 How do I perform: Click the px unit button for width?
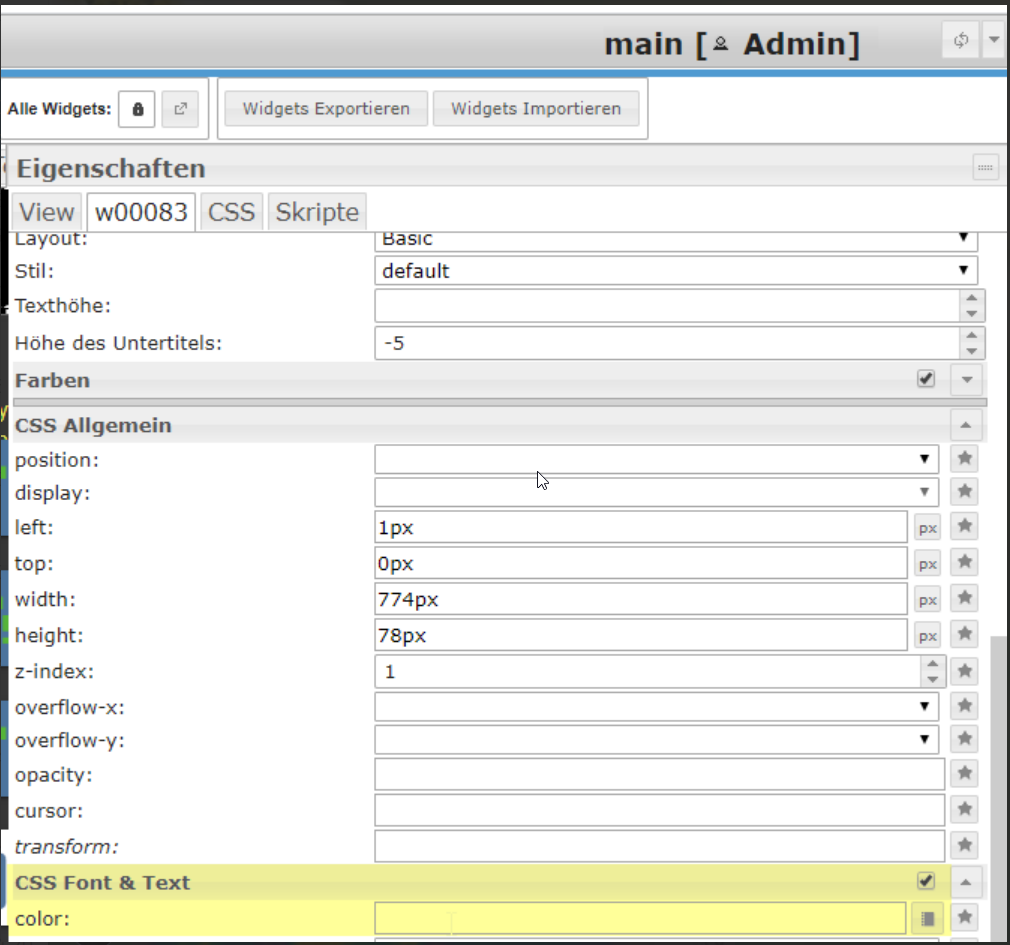928,600
